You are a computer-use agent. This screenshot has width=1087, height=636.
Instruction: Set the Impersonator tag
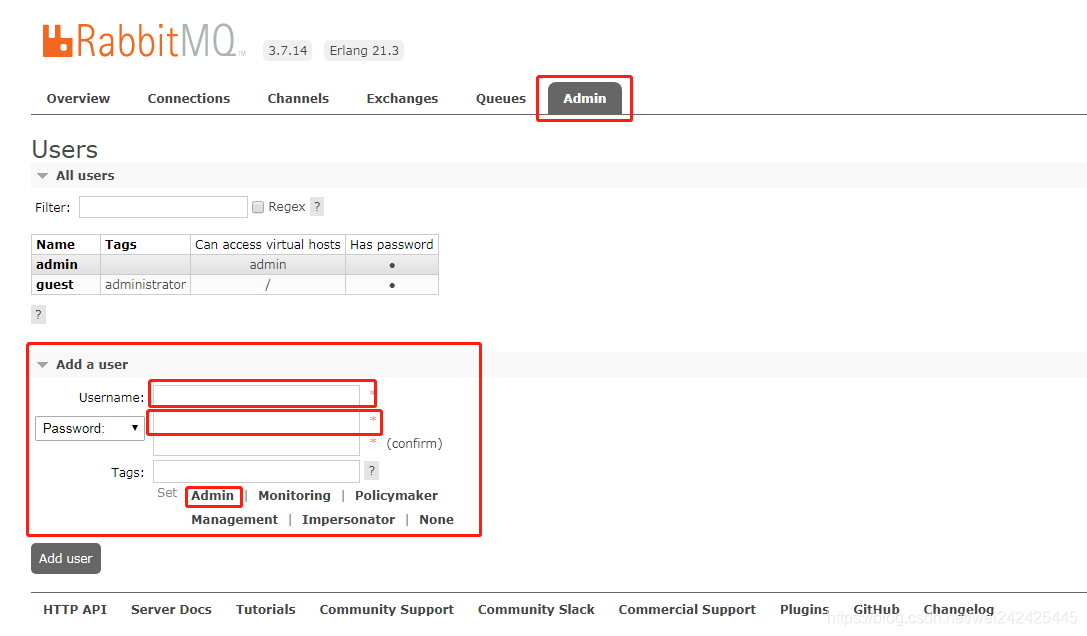pos(348,519)
